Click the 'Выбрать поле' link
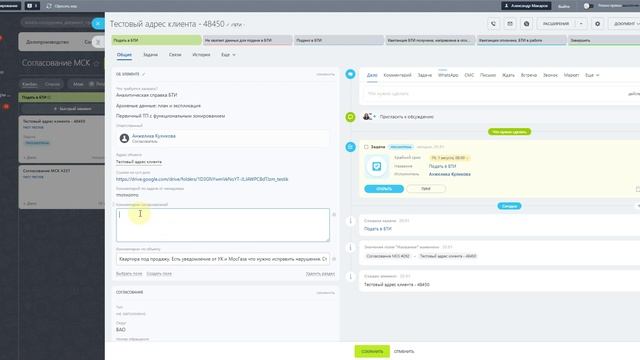Screen dimensions: 640x360 click(x=129, y=273)
